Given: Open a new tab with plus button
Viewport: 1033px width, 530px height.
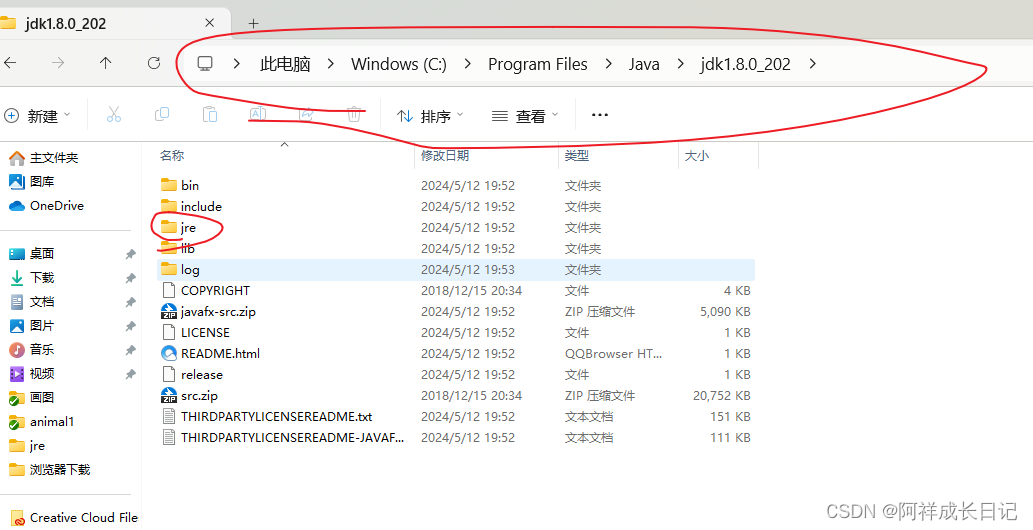Looking at the screenshot, I should point(253,24).
